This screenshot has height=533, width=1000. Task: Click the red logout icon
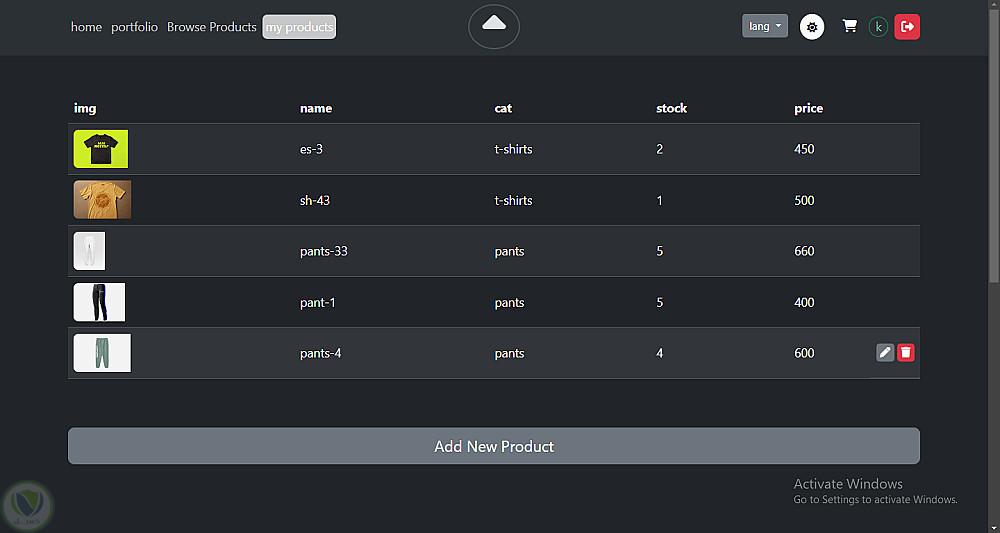pos(907,27)
